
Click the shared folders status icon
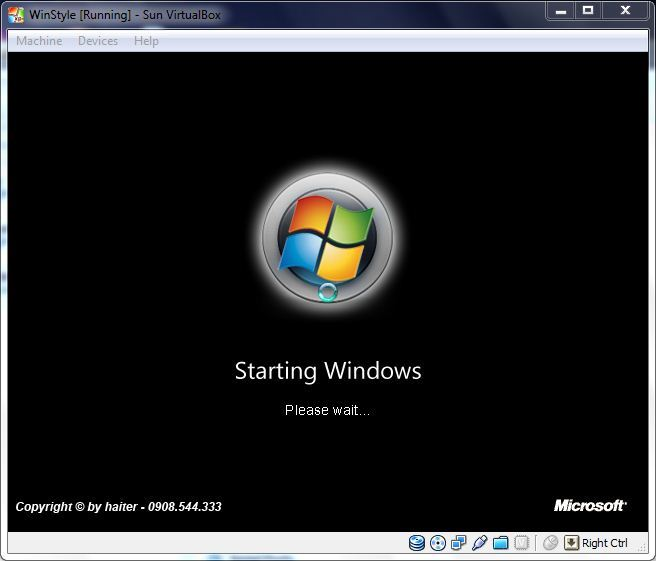pos(500,543)
